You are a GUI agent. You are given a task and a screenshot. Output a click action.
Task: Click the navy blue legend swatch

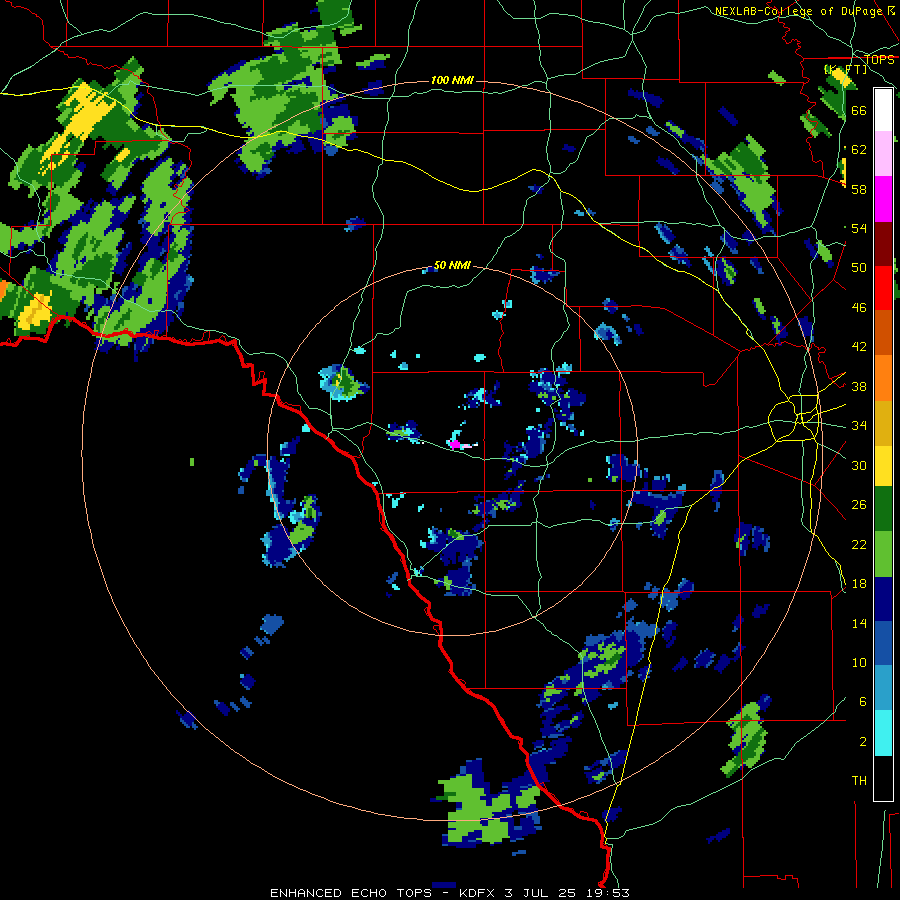coord(883,599)
